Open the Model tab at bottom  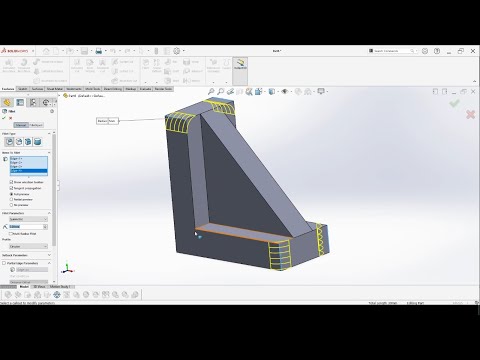coord(24,287)
